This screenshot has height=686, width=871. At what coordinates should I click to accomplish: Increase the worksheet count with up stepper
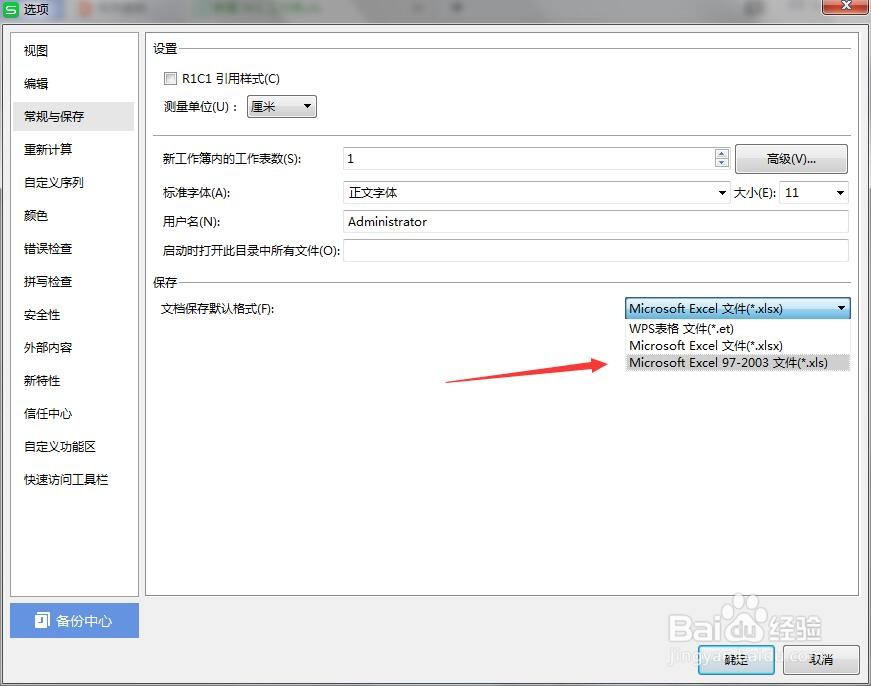(721, 154)
